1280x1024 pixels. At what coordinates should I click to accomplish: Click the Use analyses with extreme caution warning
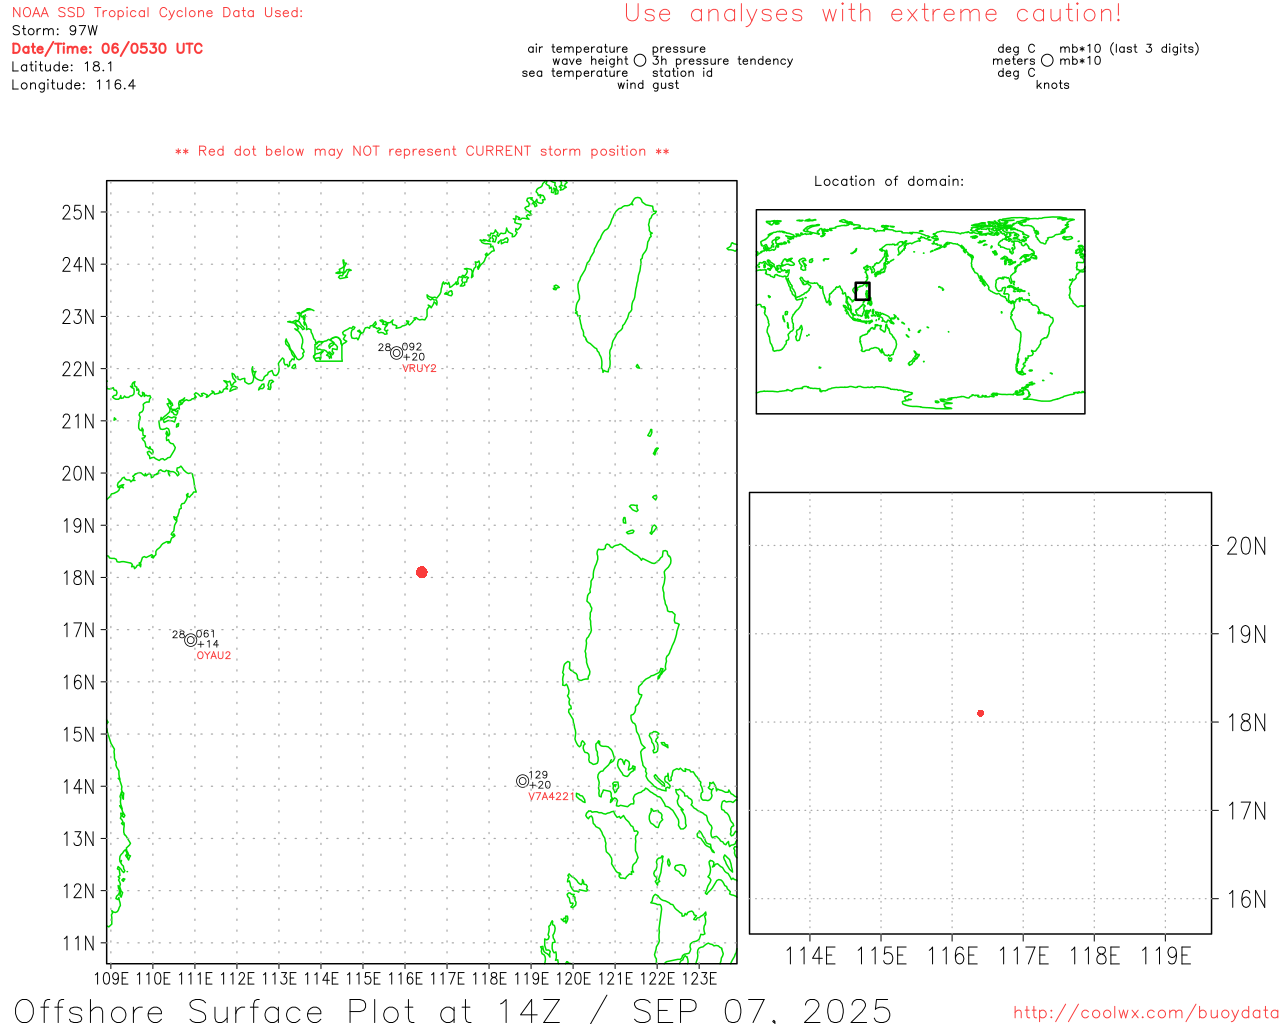point(873,14)
